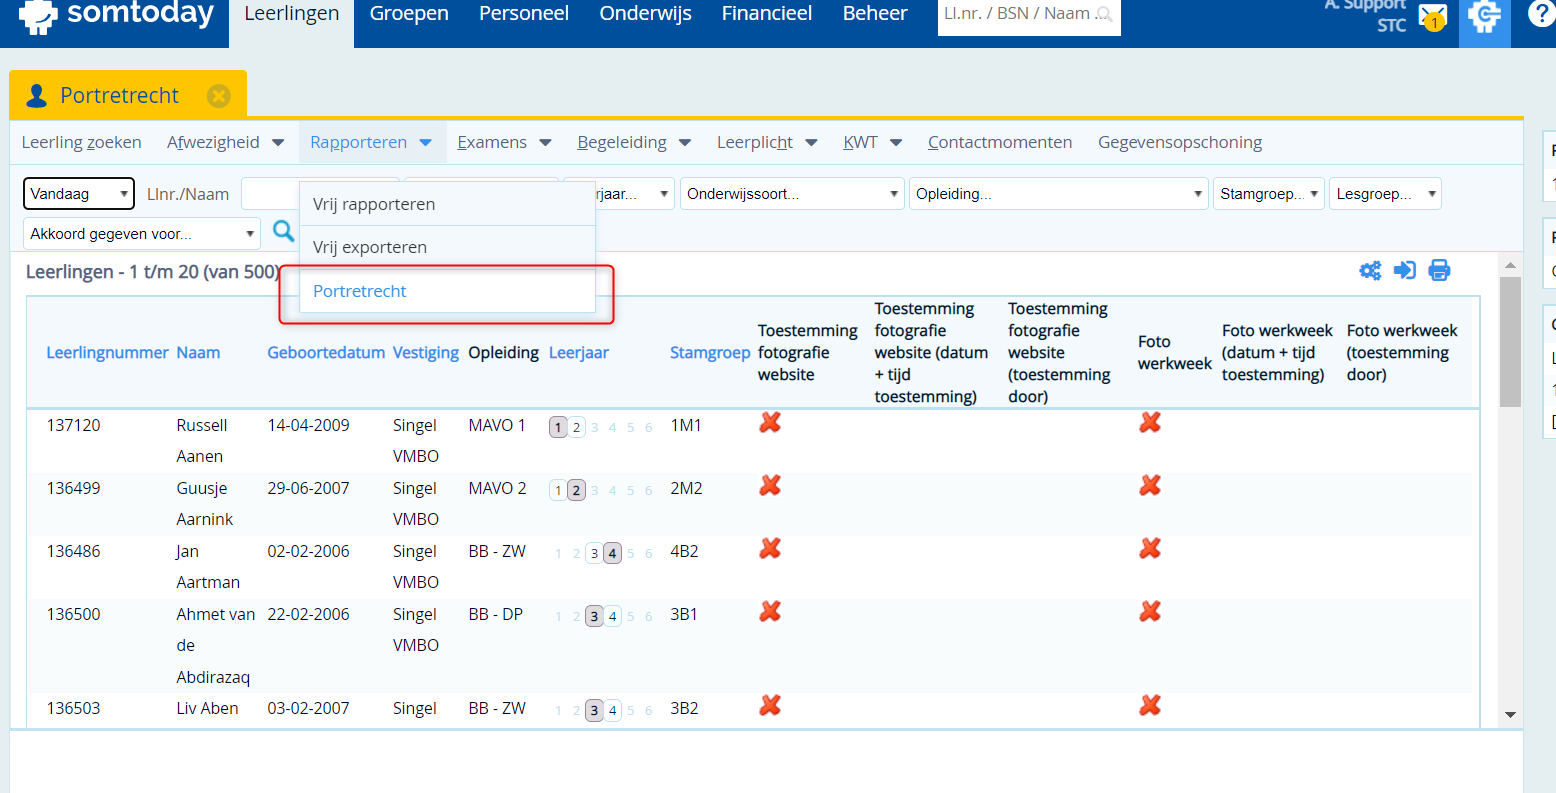Sort by Stamgroep column header
The height and width of the screenshot is (793, 1556).
point(710,353)
